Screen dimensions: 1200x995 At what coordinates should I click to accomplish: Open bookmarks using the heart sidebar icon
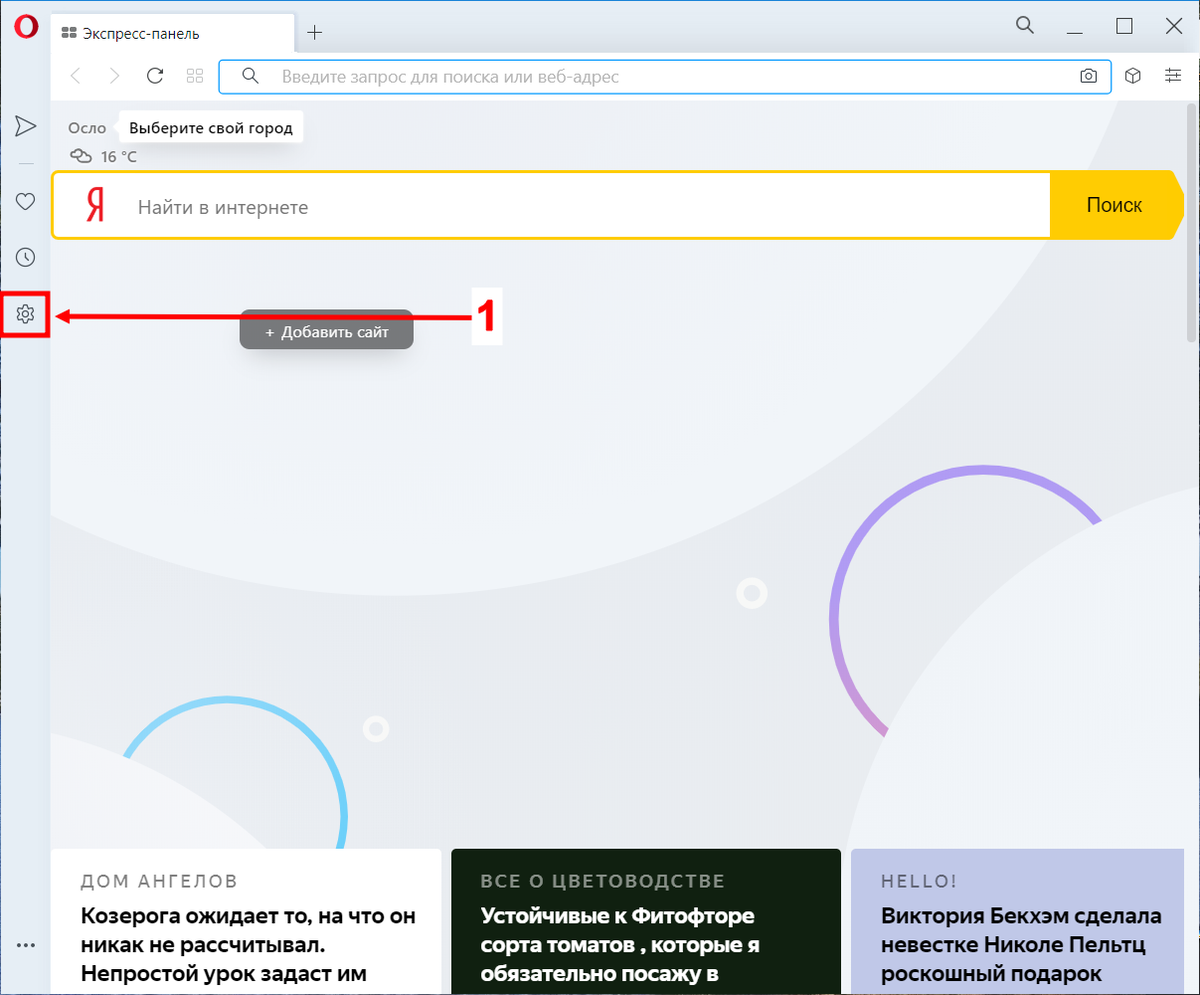25,201
